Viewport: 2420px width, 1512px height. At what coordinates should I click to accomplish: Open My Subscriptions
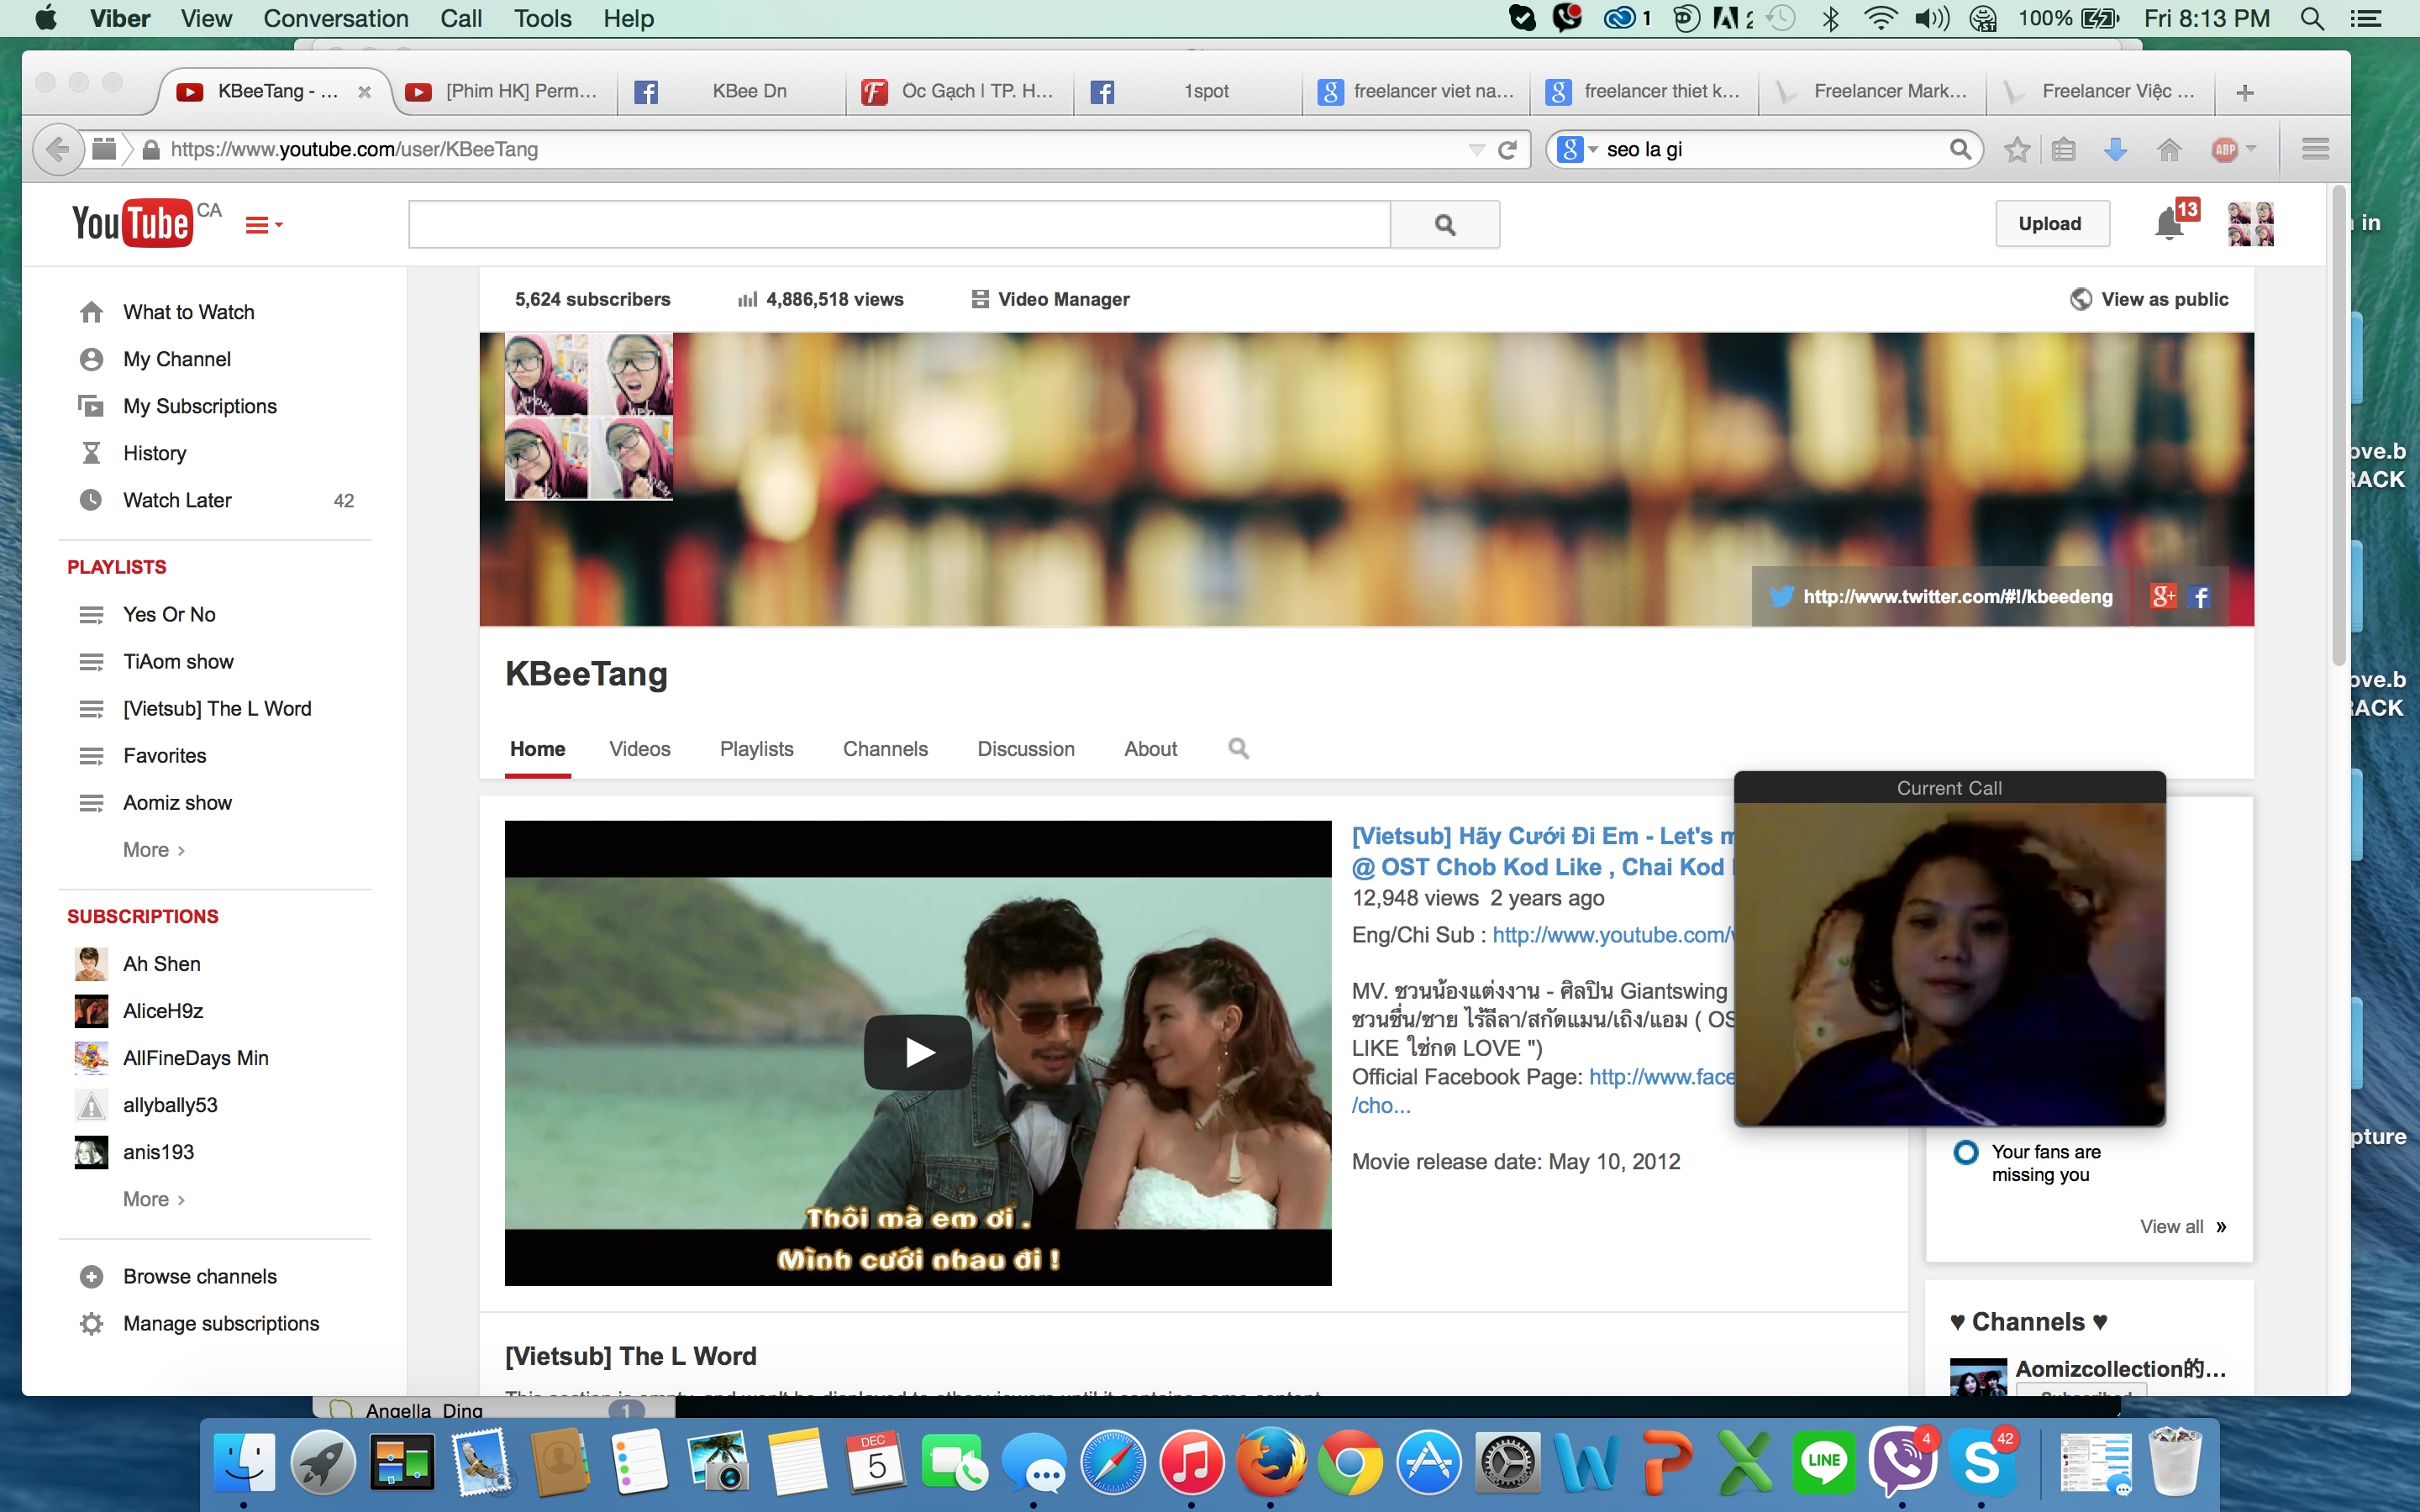[x=200, y=406]
